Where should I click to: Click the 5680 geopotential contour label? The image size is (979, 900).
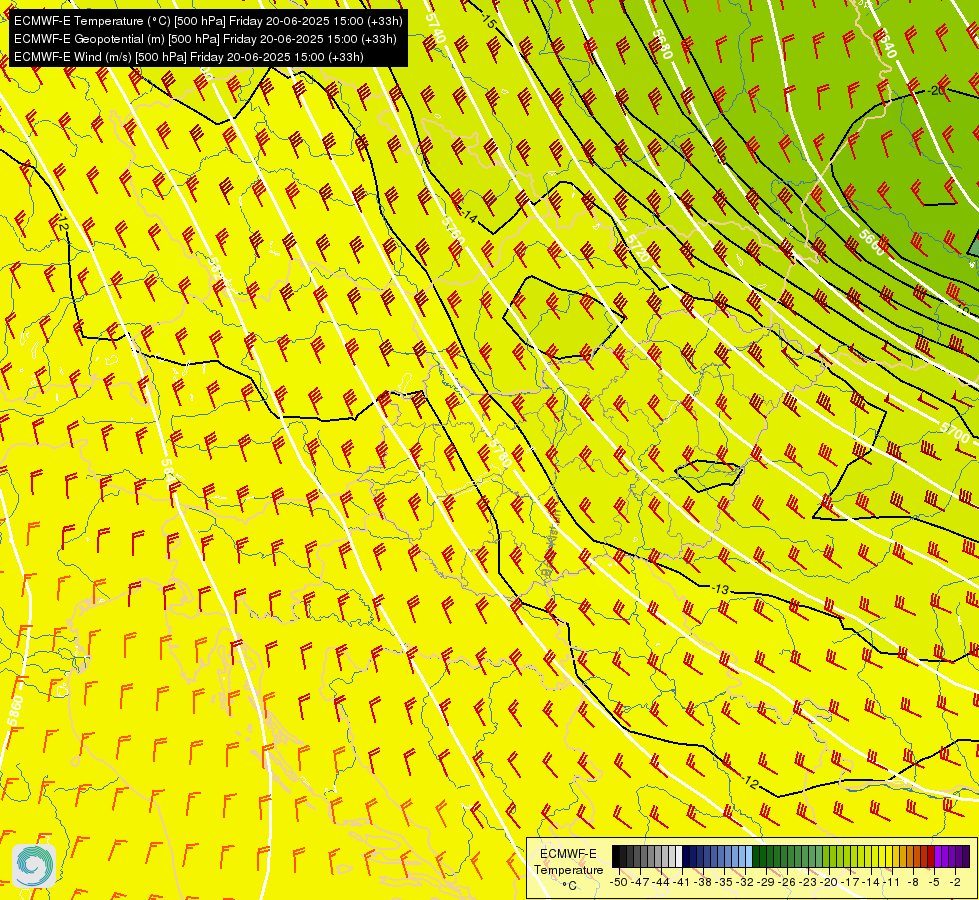[662, 44]
